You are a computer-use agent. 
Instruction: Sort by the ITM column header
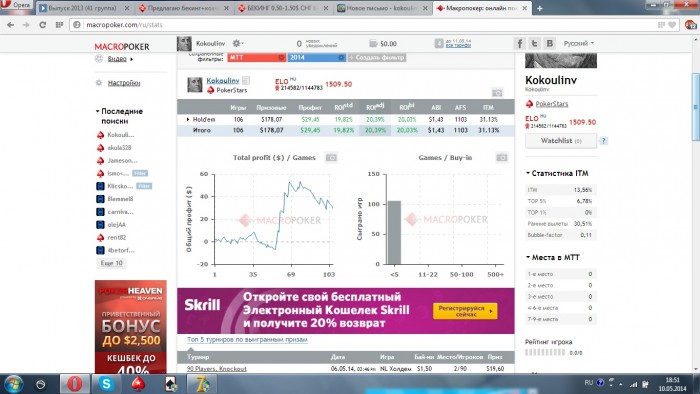[x=488, y=108]
